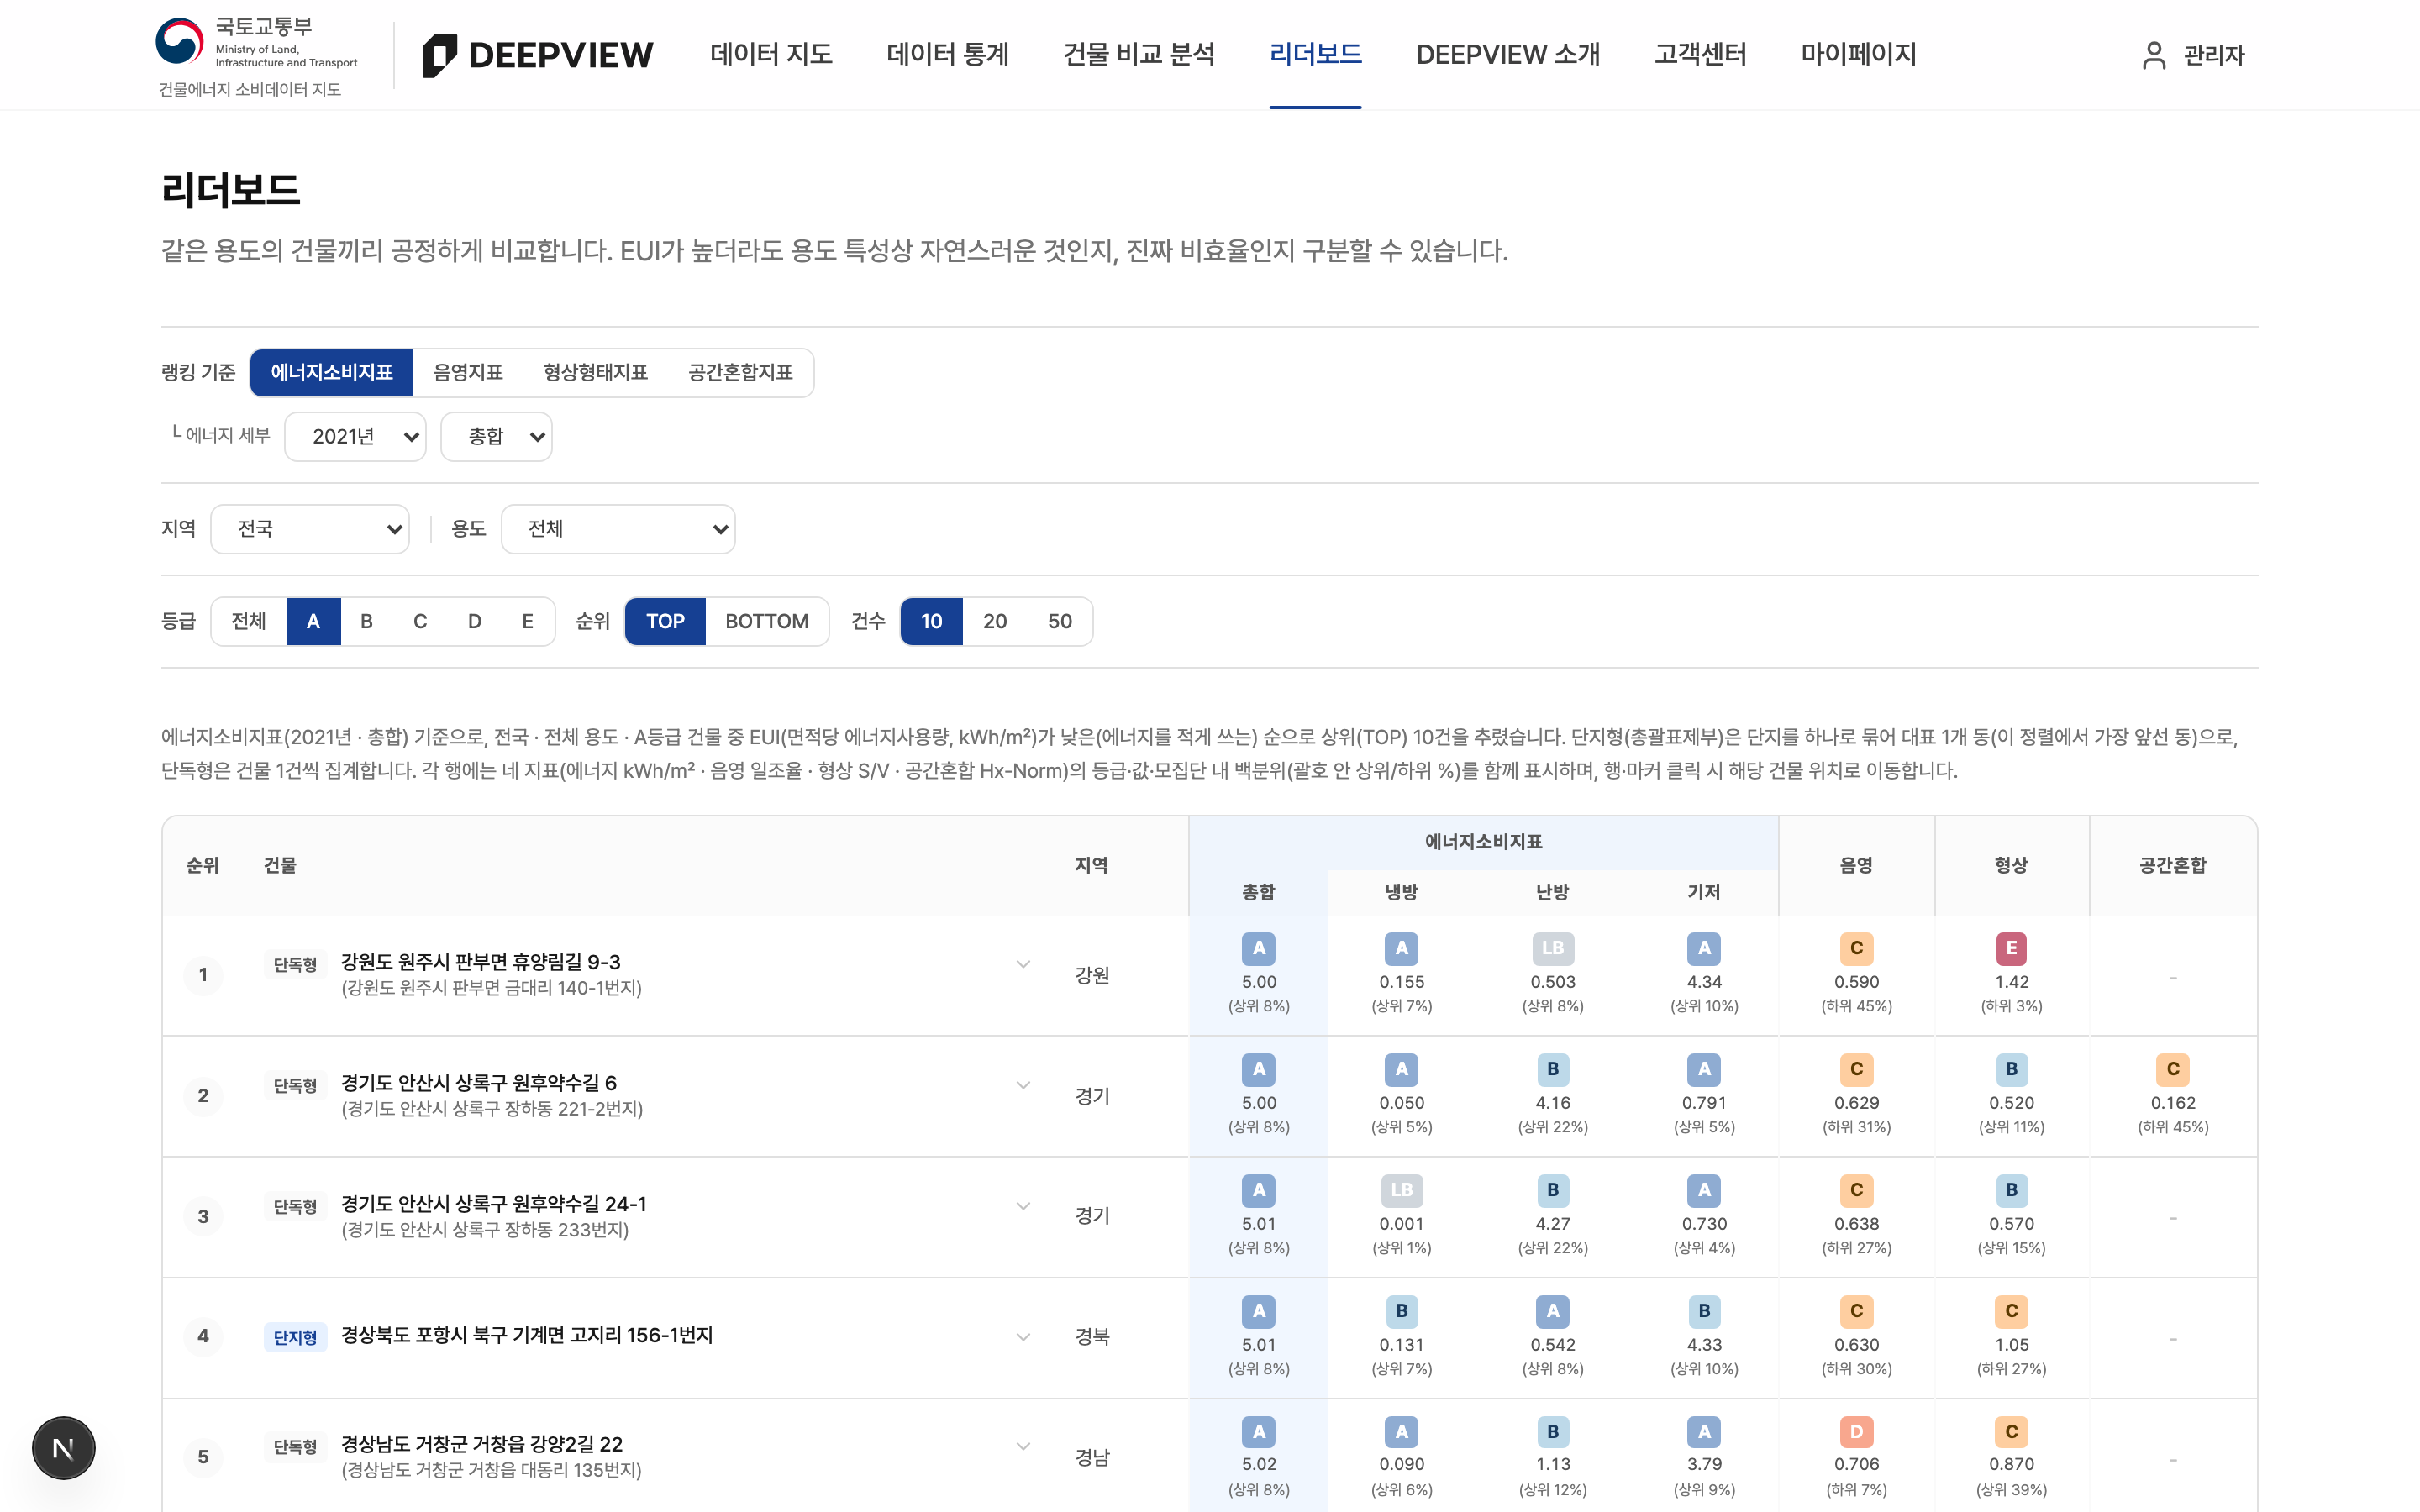Open the 총합 energy detail dropdown

point(496,437)
